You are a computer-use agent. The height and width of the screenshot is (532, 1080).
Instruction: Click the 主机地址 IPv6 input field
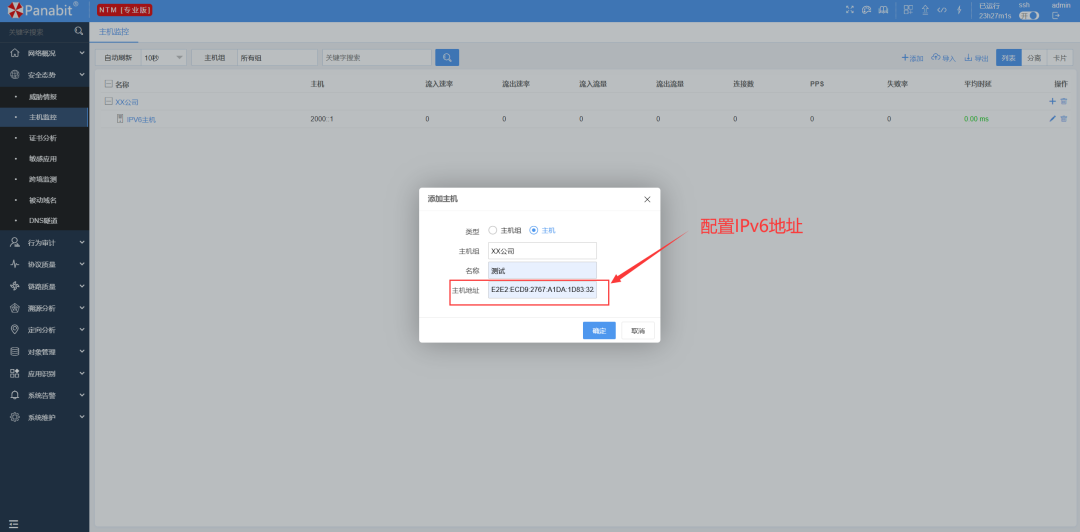coord(543,291)
